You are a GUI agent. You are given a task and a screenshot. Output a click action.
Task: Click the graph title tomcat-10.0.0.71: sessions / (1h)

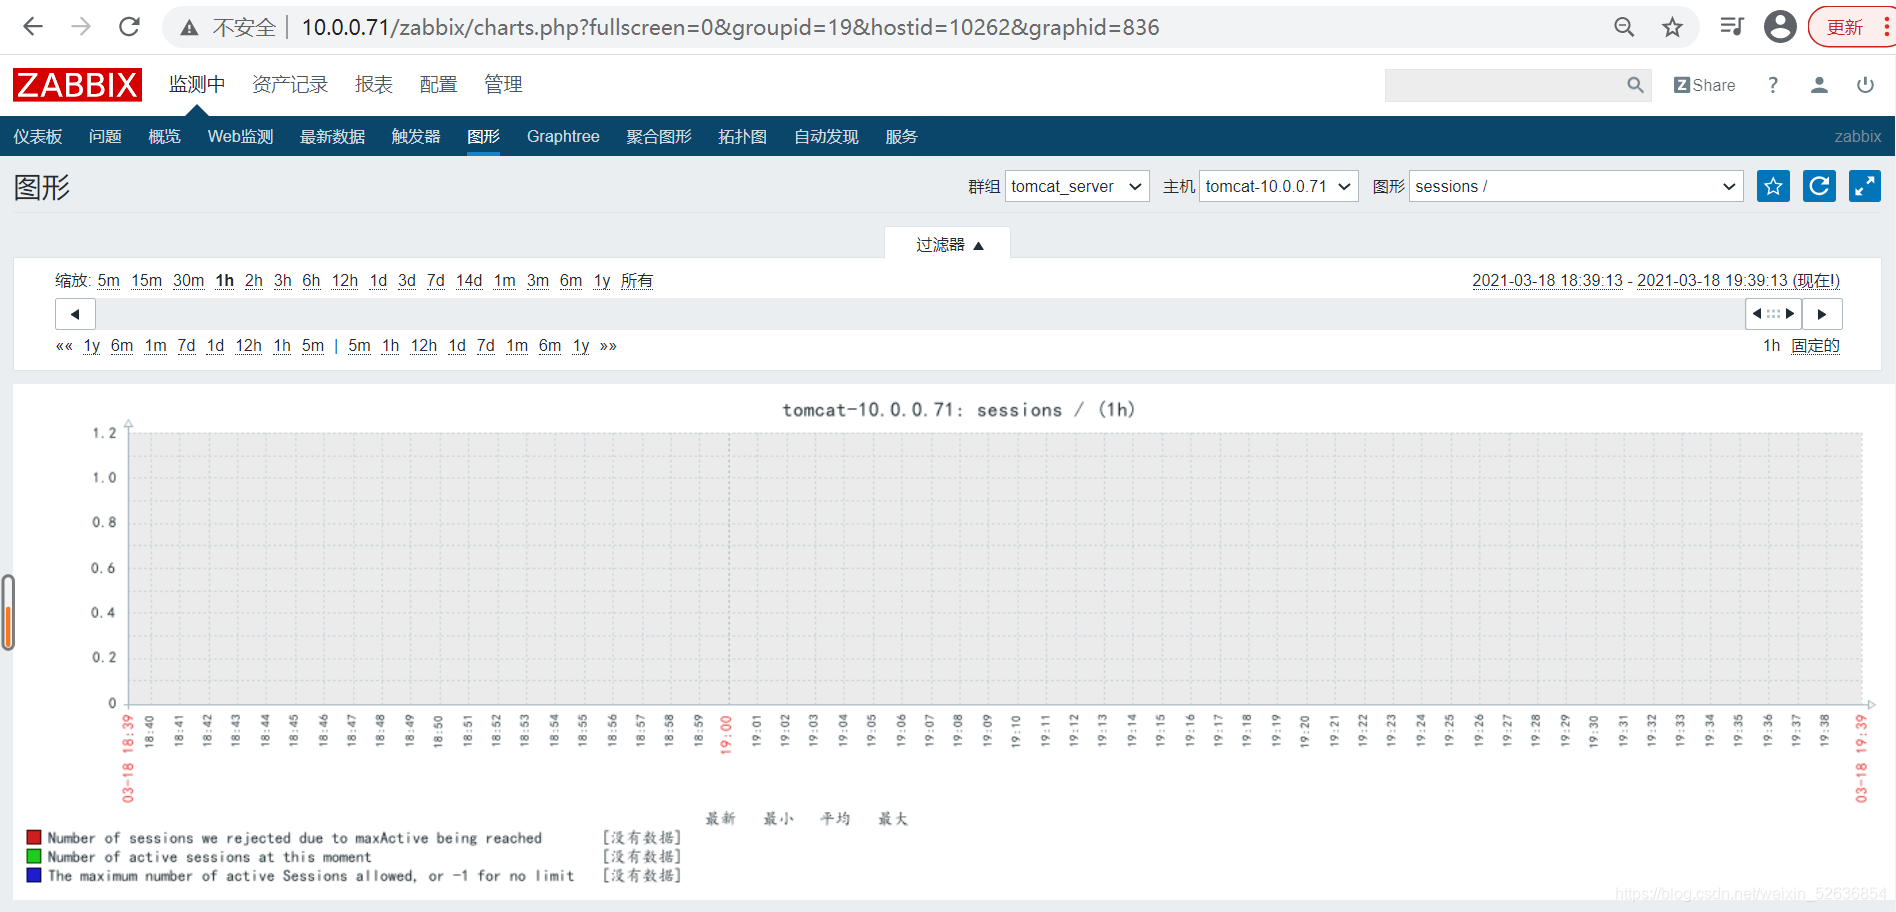958,410
